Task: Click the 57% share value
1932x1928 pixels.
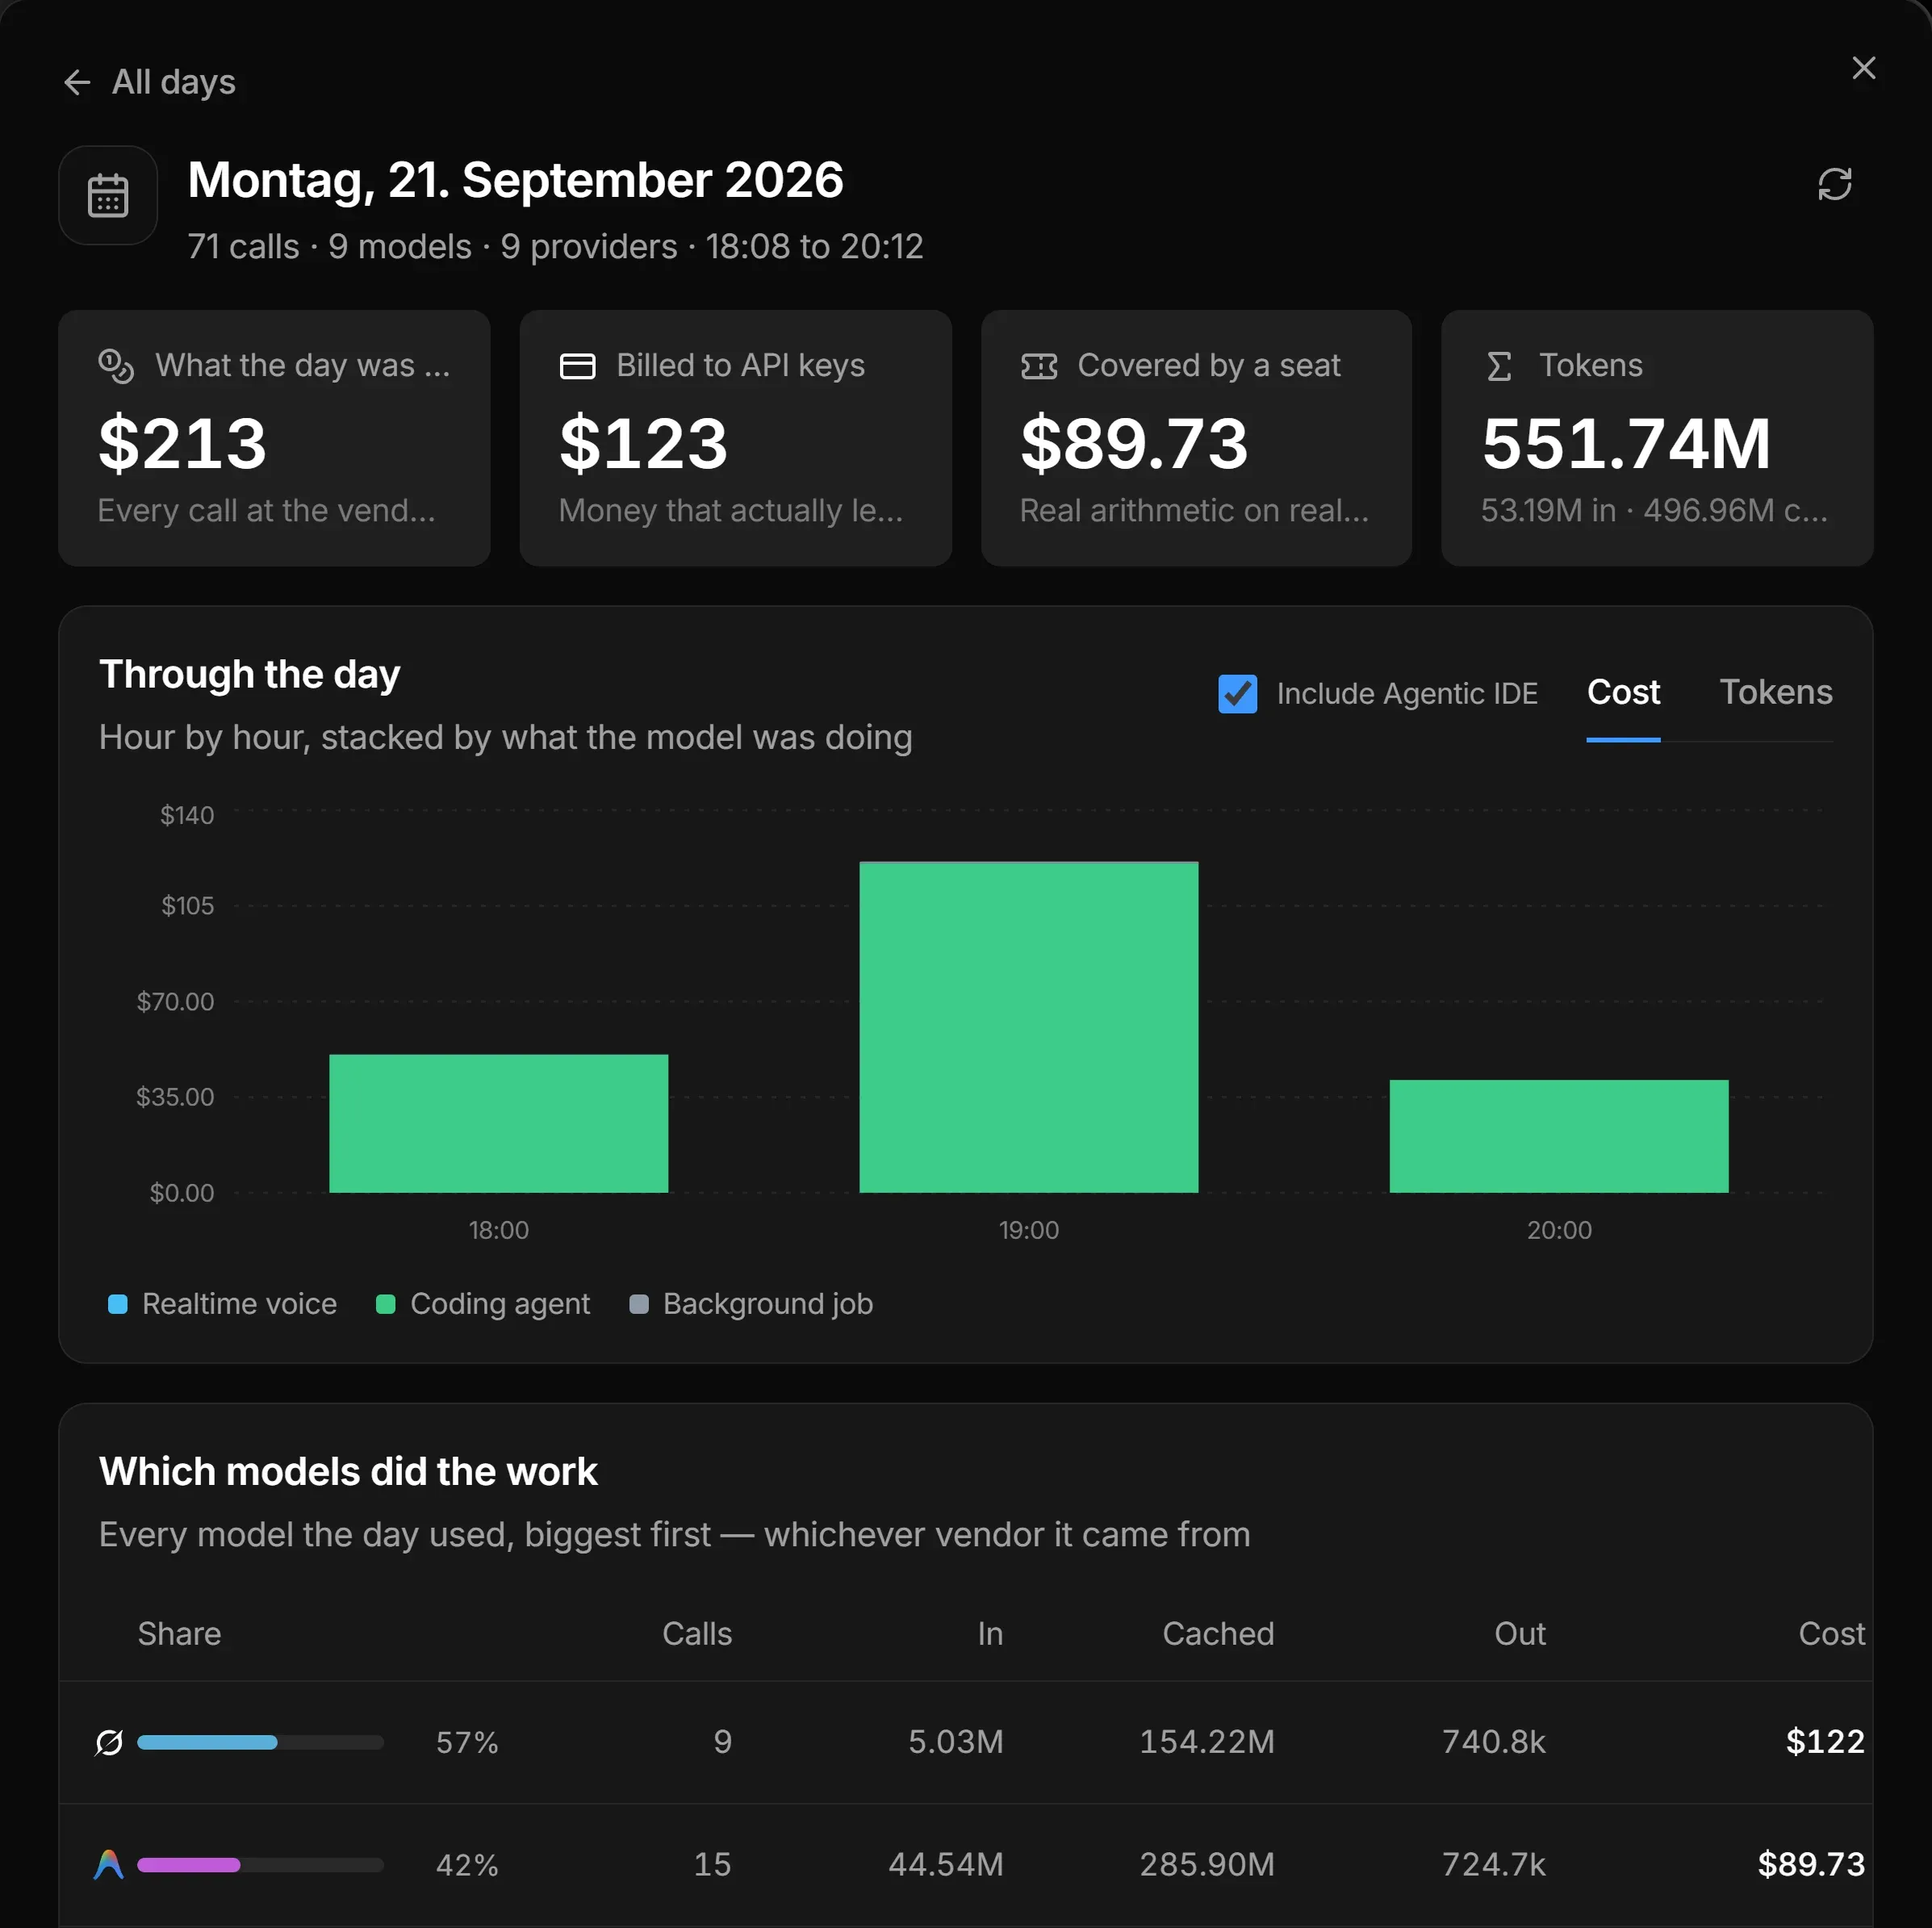Action: (x=467, y=1743)
